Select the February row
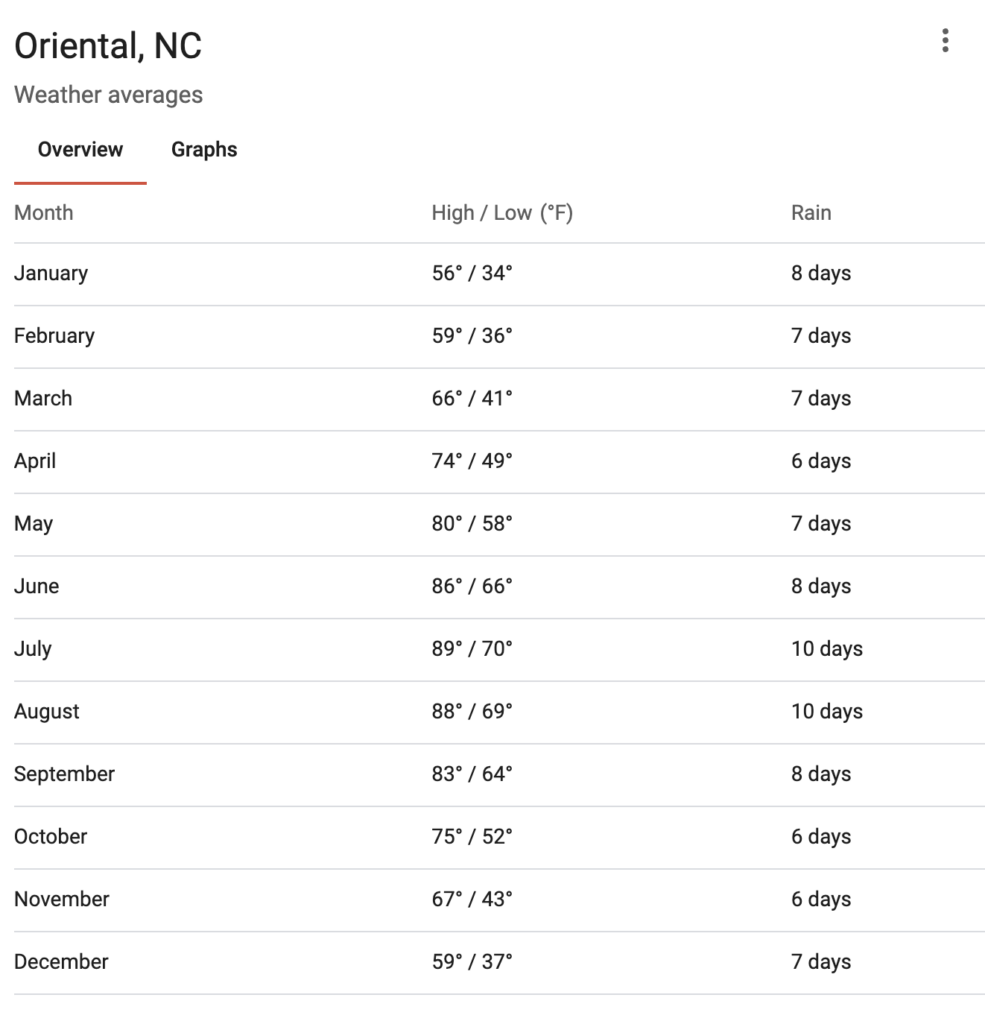985x1024 pixels. (499, 336)
